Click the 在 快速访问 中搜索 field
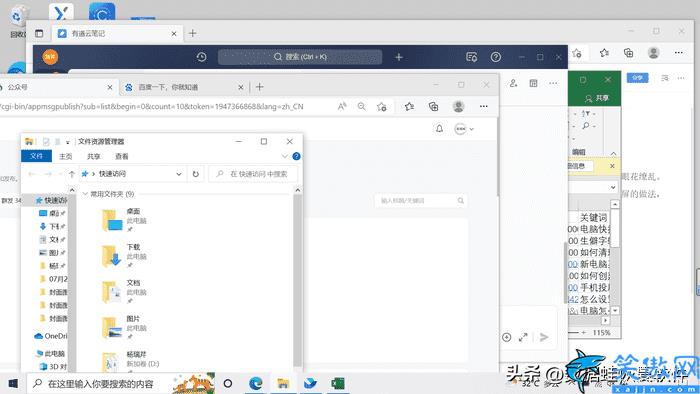This screenshot has width=700, height=394. [254, 174]
